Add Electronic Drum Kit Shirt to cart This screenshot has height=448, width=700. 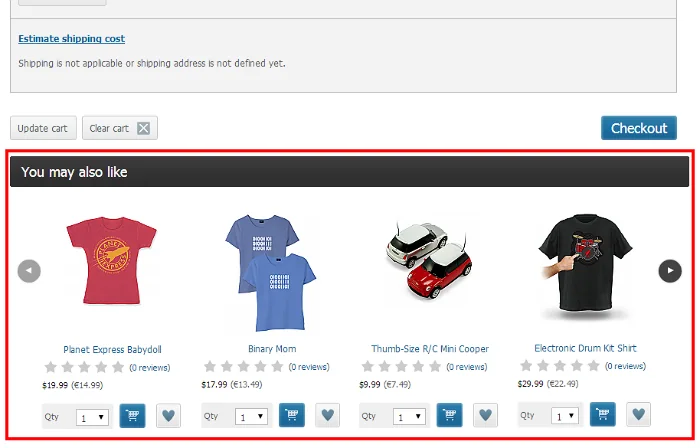(x=603, y=414)
